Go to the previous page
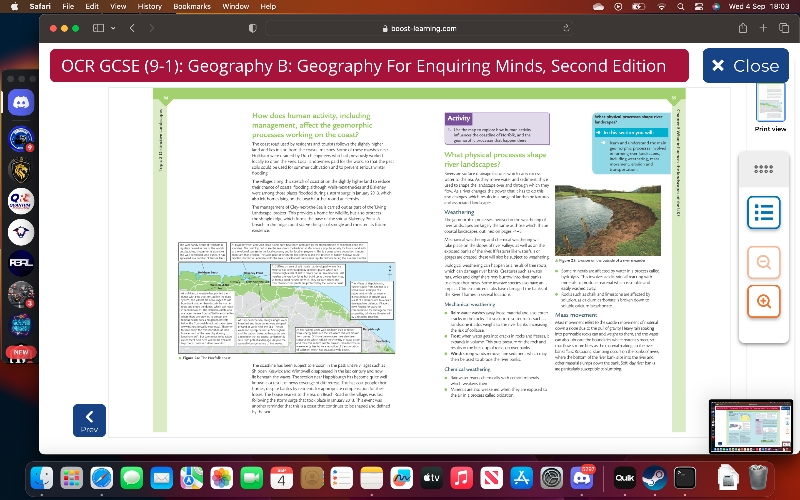 coord(89,420)
